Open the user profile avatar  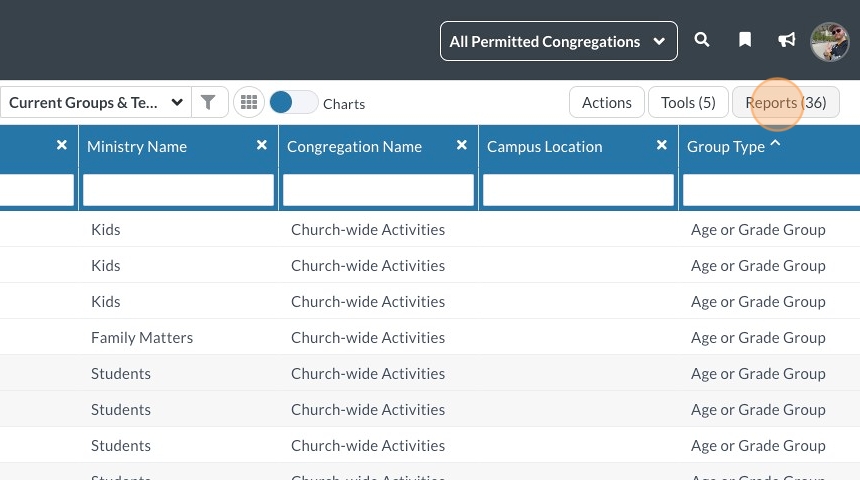click(829, 41)
